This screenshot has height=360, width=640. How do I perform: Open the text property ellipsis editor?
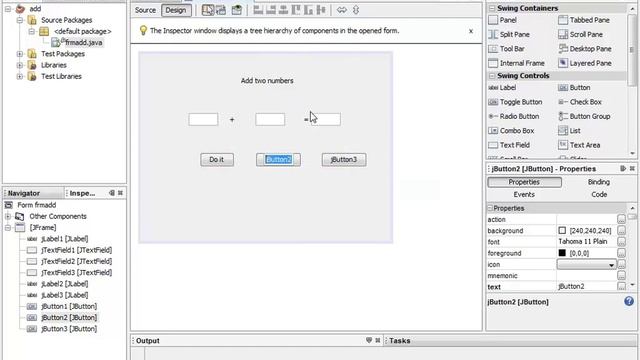pyautogui.click(x=621, y=287)
